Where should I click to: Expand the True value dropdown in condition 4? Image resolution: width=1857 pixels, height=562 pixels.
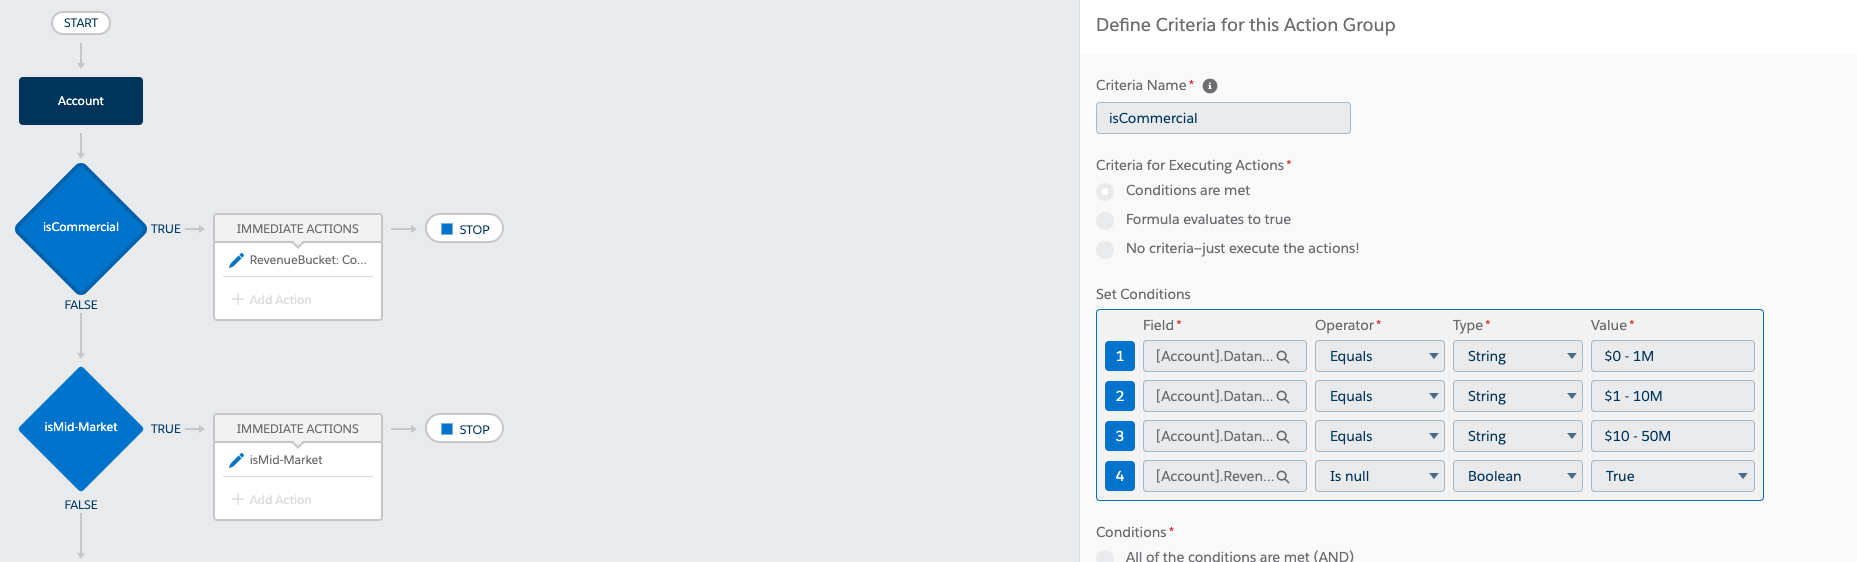pos(1672,476)
